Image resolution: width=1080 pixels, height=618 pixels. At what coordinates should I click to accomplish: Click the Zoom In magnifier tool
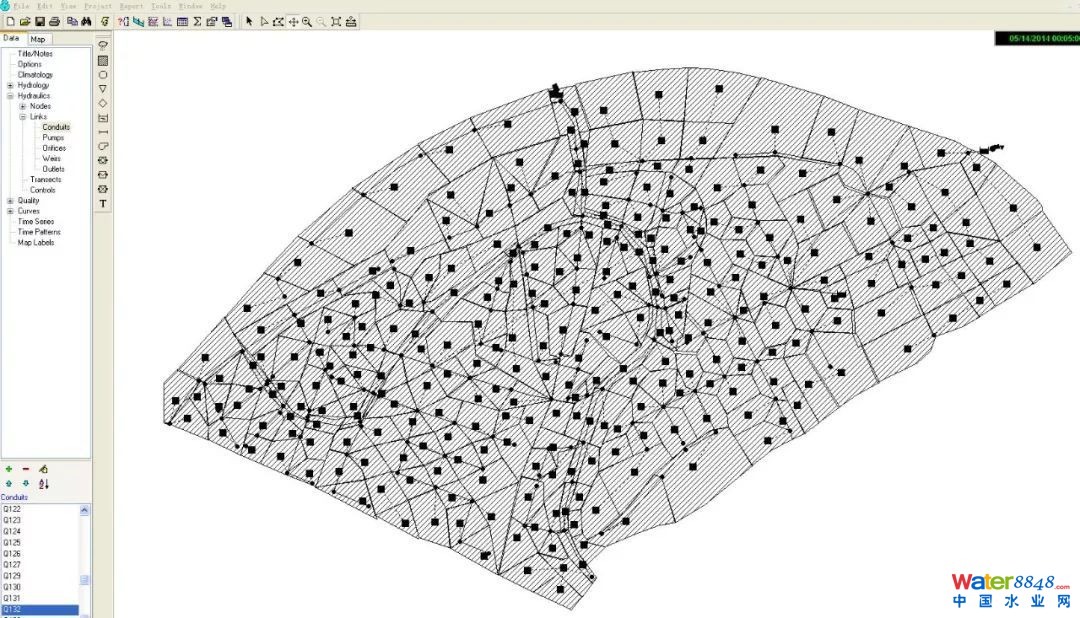[307, 21]
